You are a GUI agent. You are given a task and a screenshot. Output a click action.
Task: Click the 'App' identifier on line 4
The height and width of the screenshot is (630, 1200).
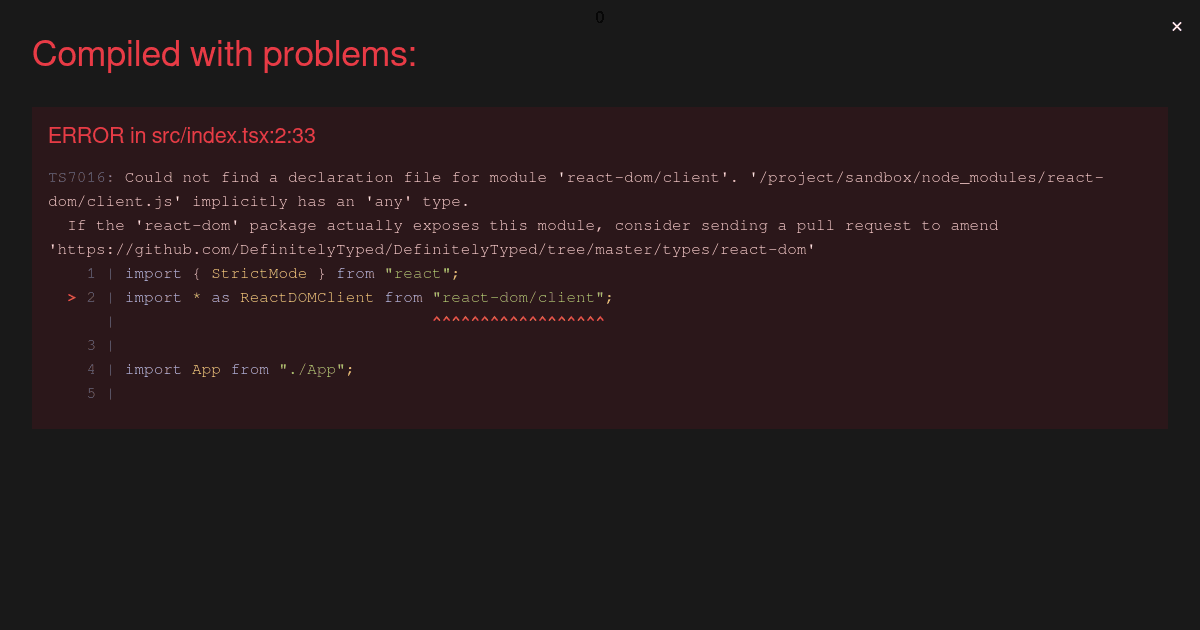tap(206, 370)
